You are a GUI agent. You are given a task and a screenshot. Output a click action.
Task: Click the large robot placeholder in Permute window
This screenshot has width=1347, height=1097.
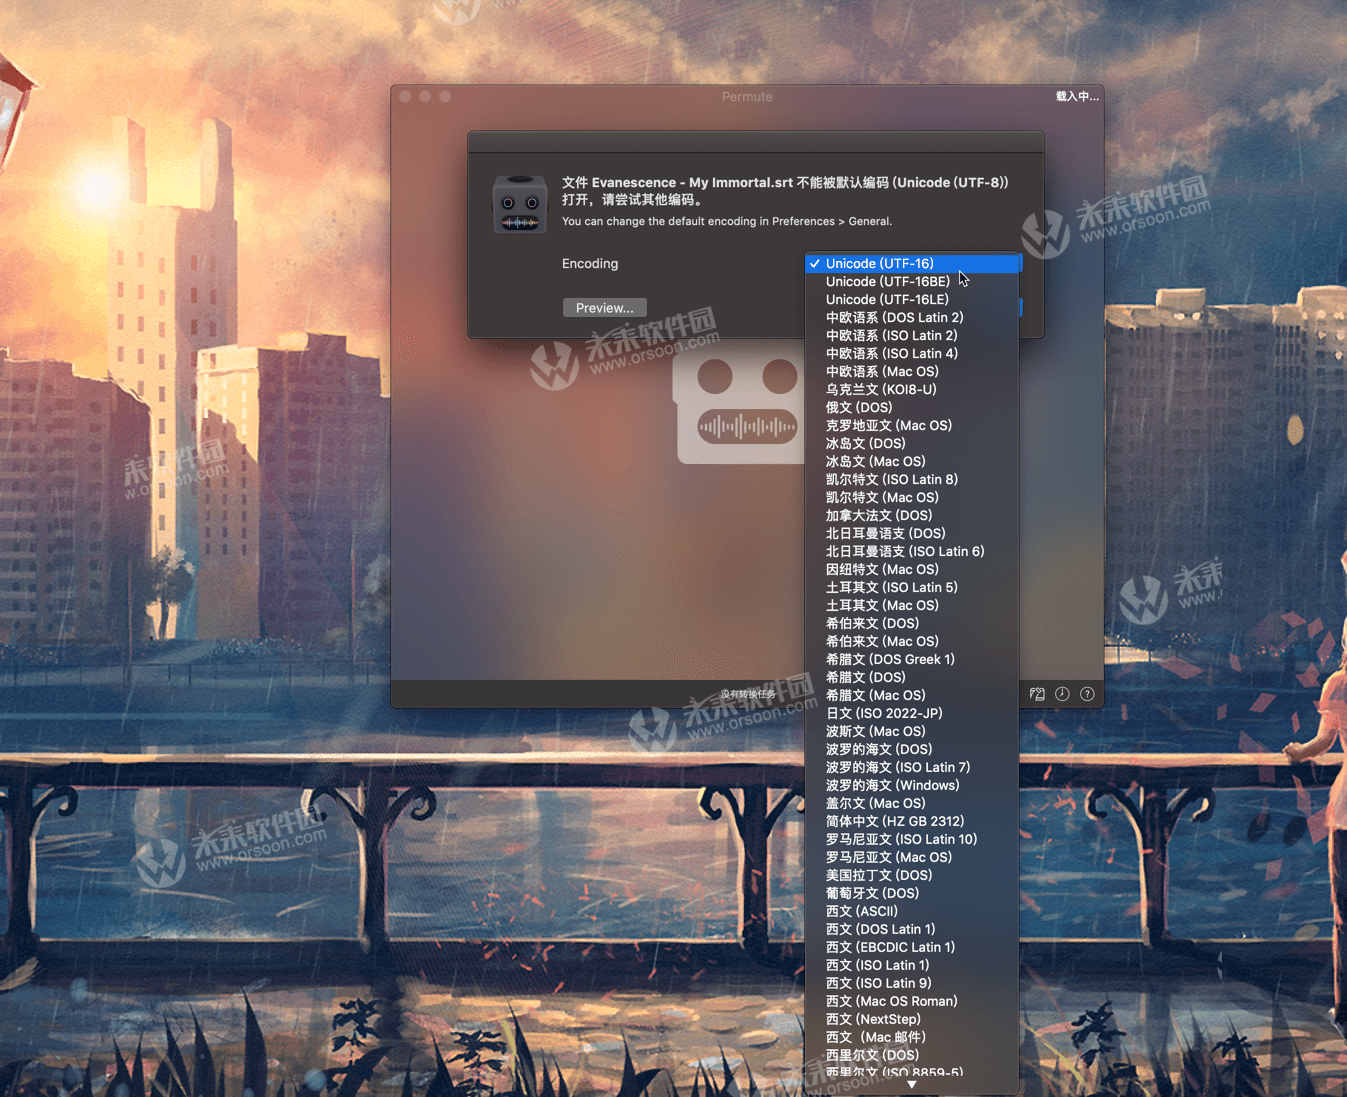741,408
